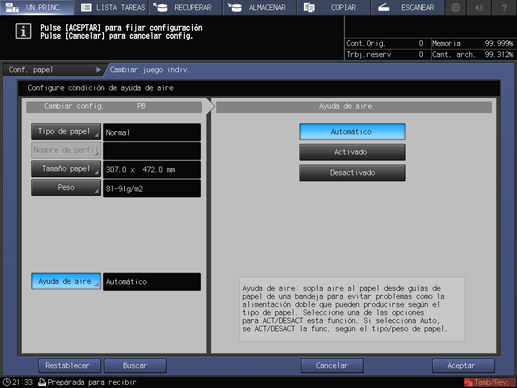The height and width of the screenshot is (388, 517).
Task: Select the Activado air assist option
Action: 352,152
